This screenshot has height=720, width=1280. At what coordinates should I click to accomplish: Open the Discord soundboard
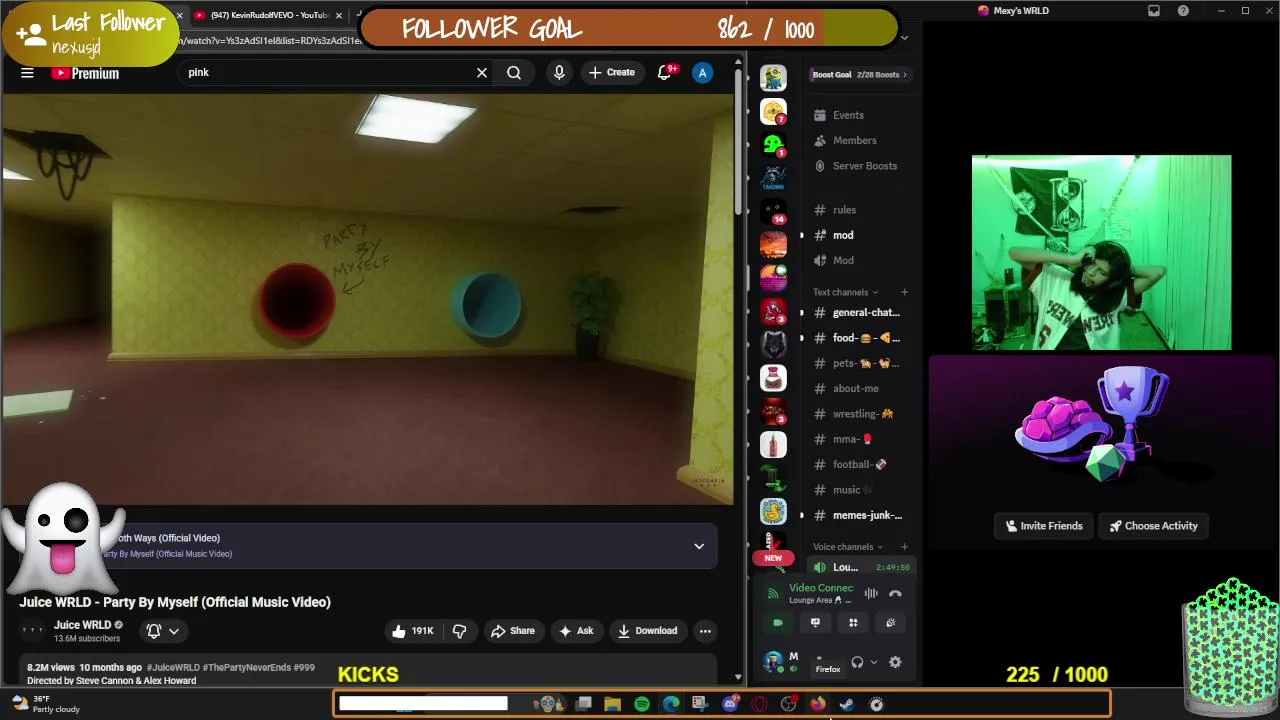890,623
